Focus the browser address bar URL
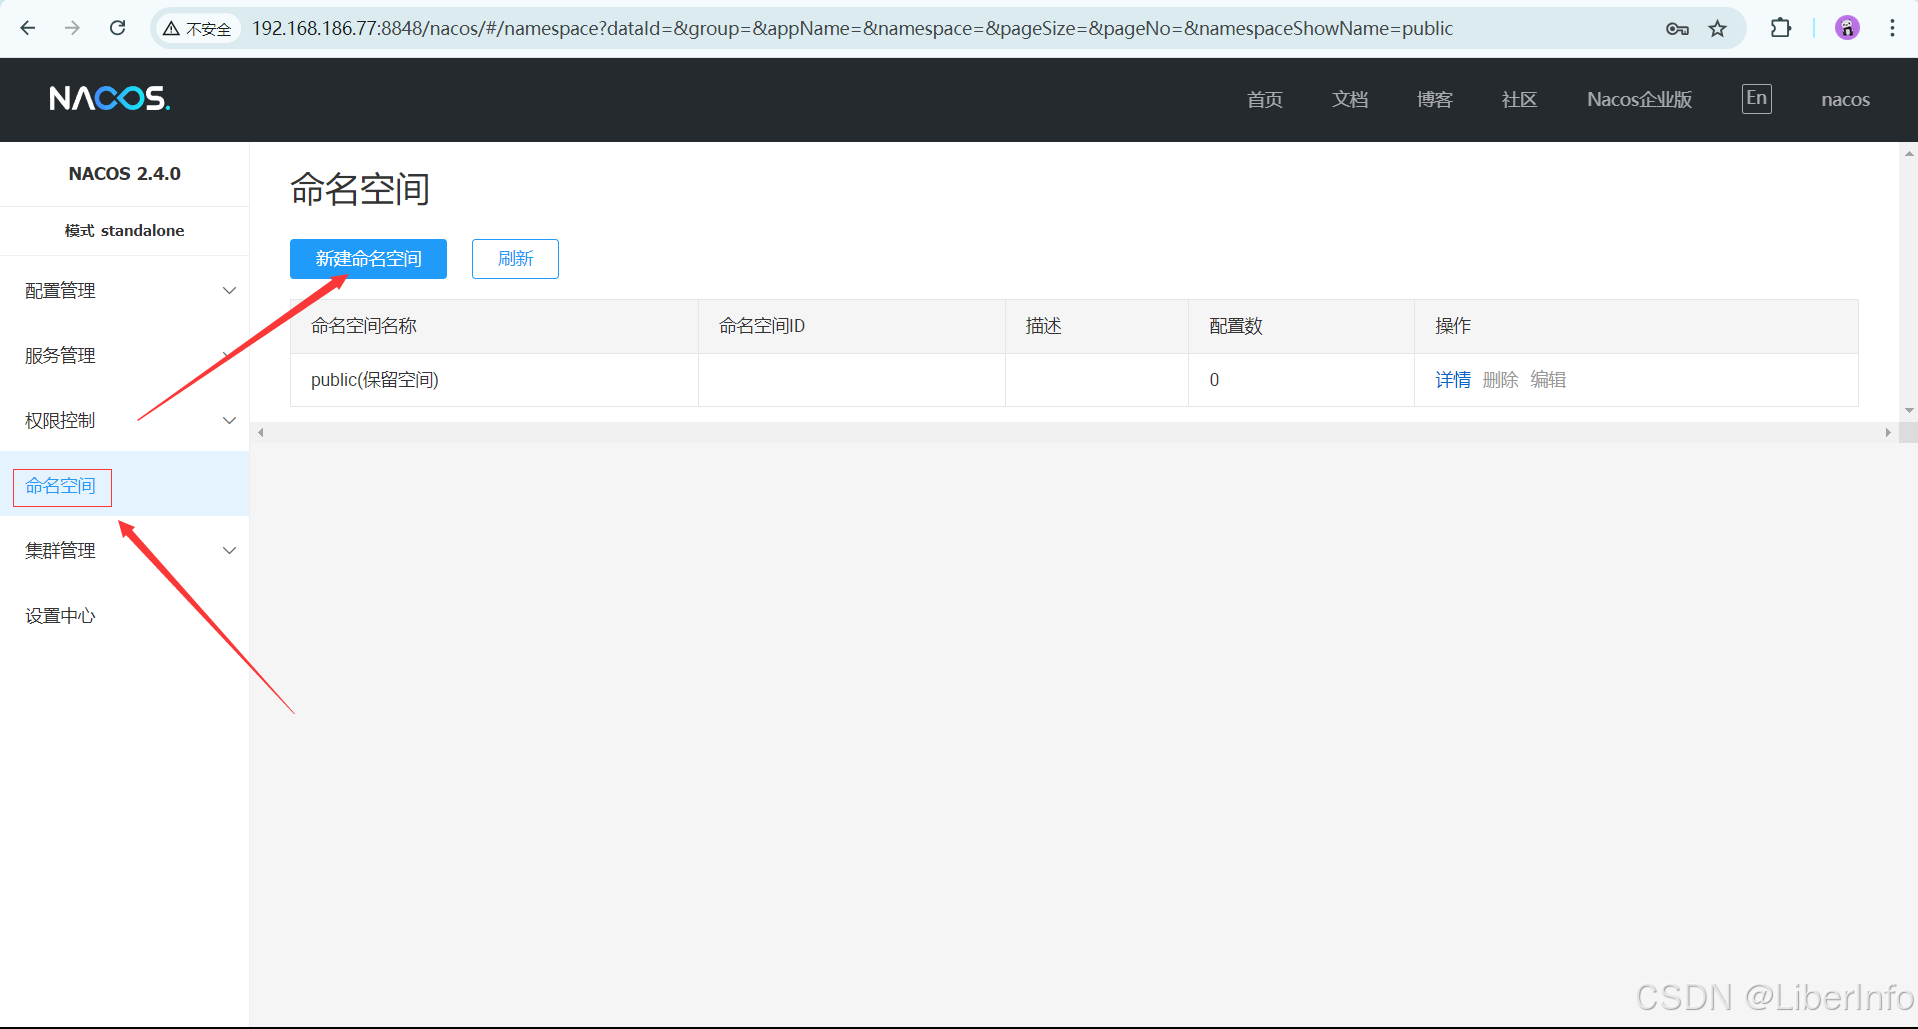Image resolution: width=1918 pixels, height=1029 pixels. coord(852,29)
